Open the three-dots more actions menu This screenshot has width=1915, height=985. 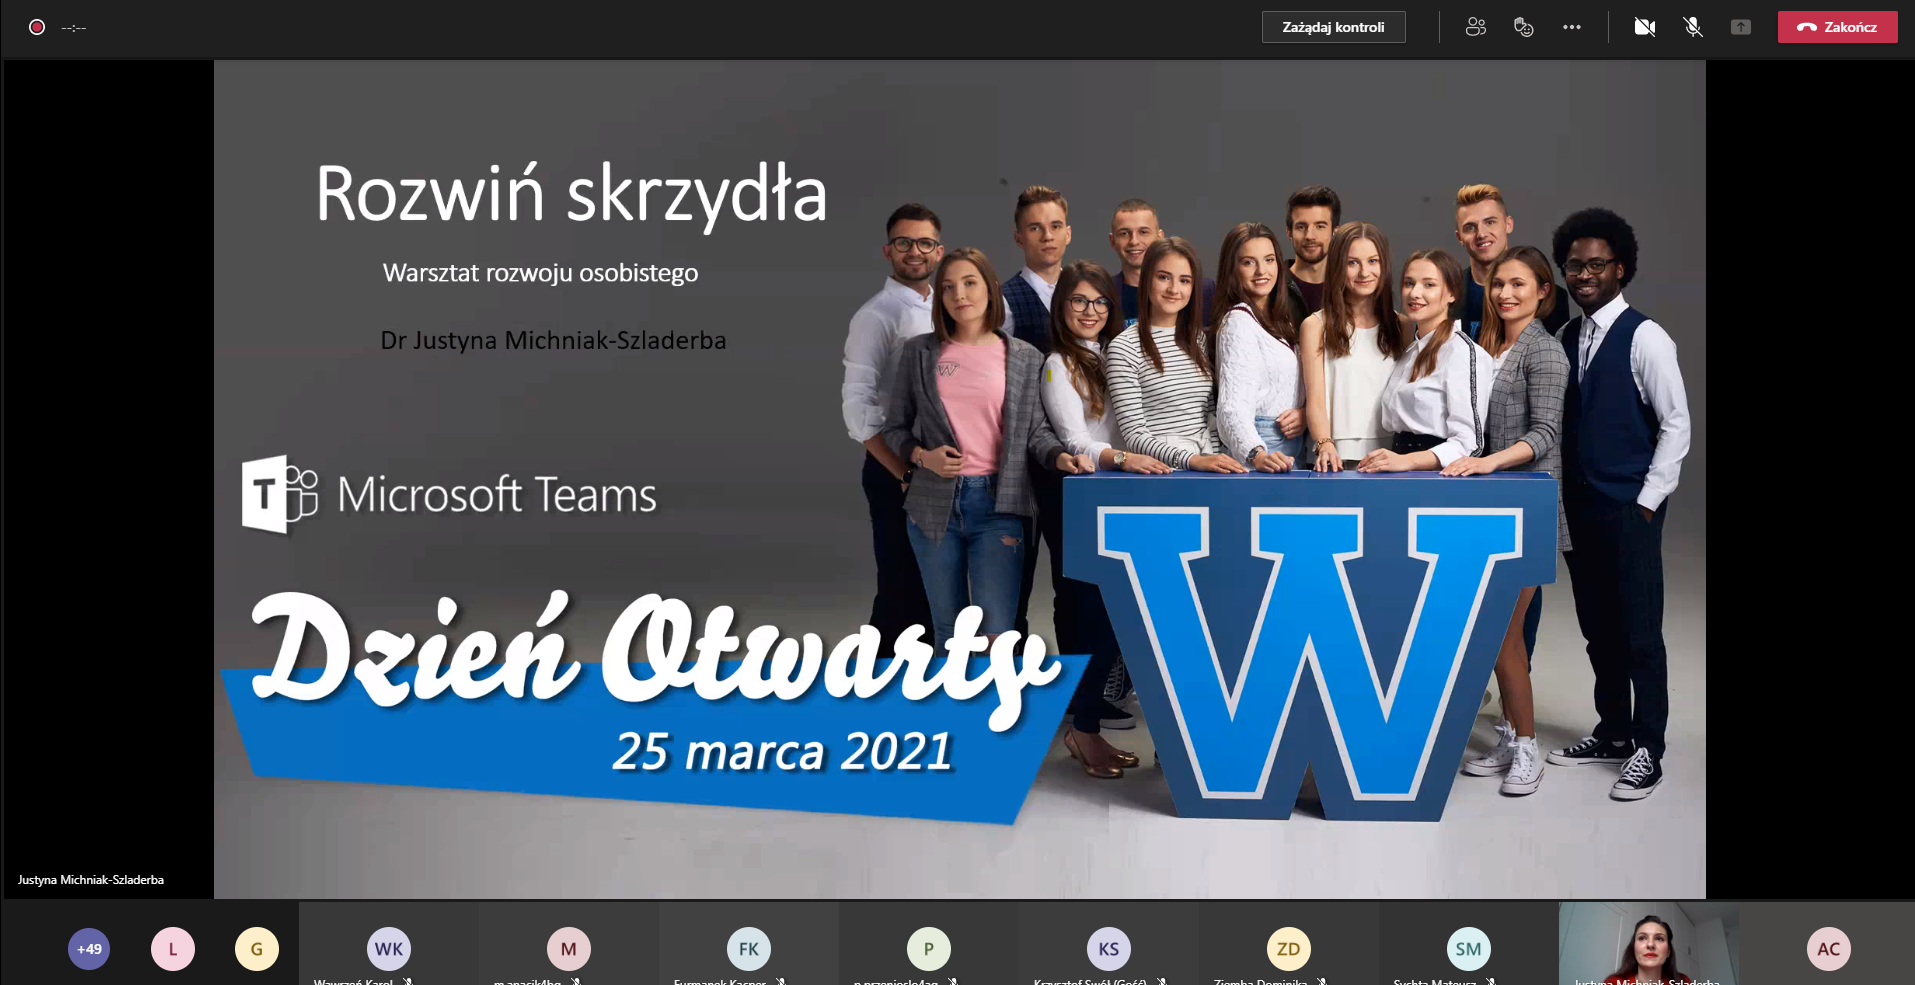[1571, 27]
